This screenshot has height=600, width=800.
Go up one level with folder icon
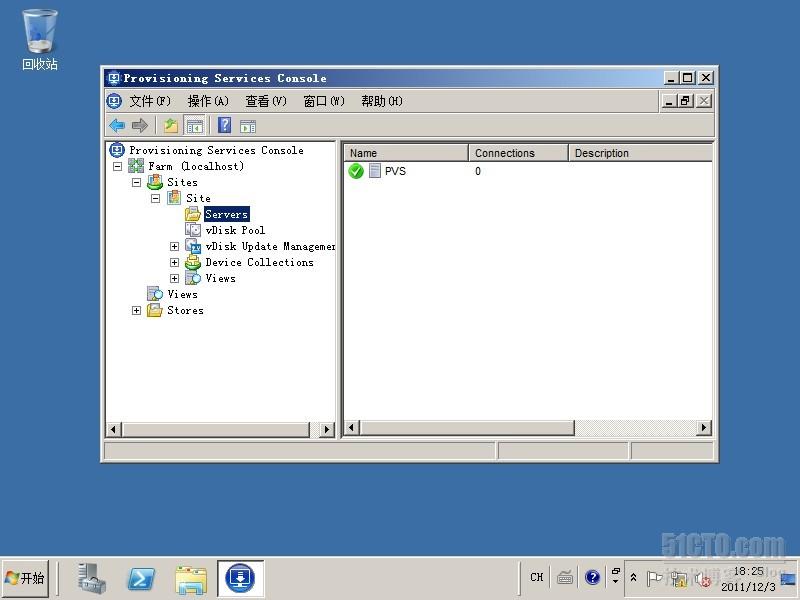click(x=170, y=125)
